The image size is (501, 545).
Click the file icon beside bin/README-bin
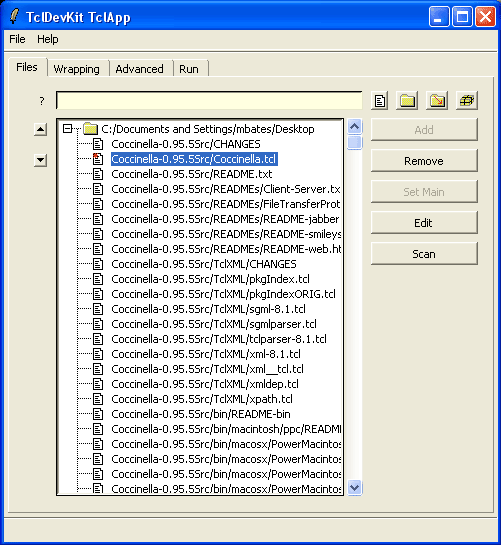[98, 414]
